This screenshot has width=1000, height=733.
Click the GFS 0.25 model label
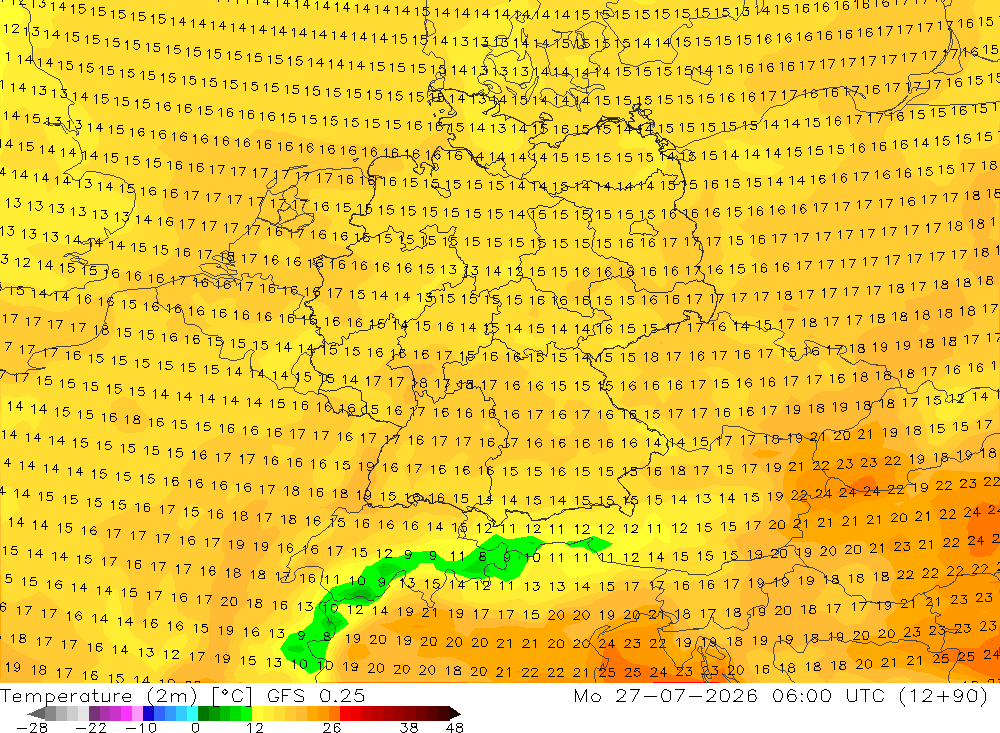click(x=316, y=696)
